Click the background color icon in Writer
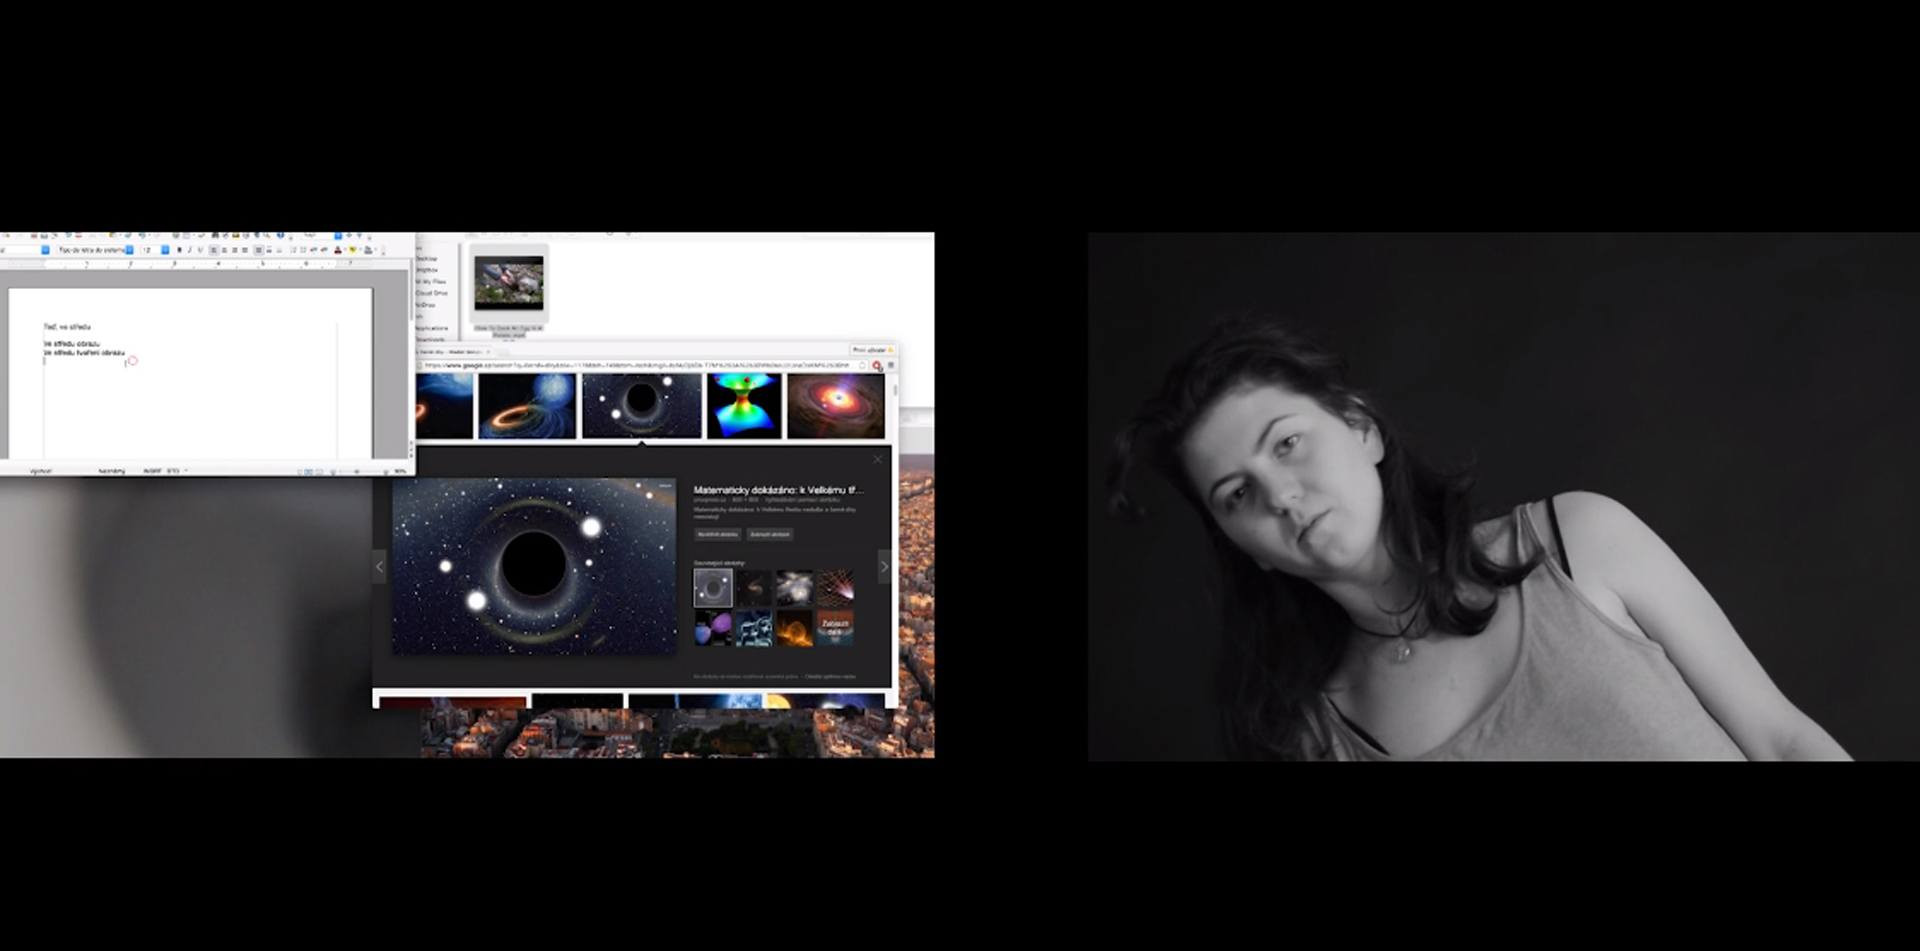 click(x=368, y=250)
